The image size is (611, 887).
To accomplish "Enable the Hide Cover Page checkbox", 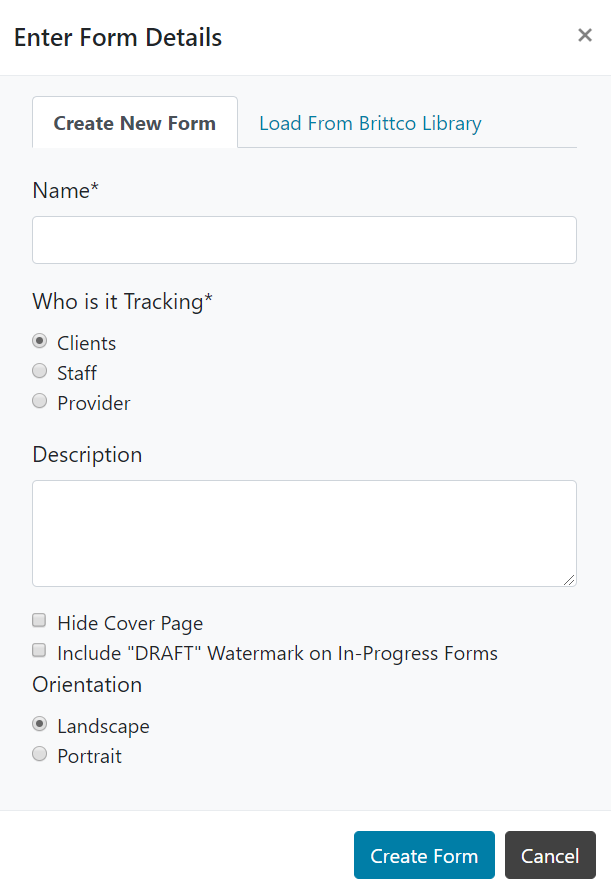I will click(40, 621).
